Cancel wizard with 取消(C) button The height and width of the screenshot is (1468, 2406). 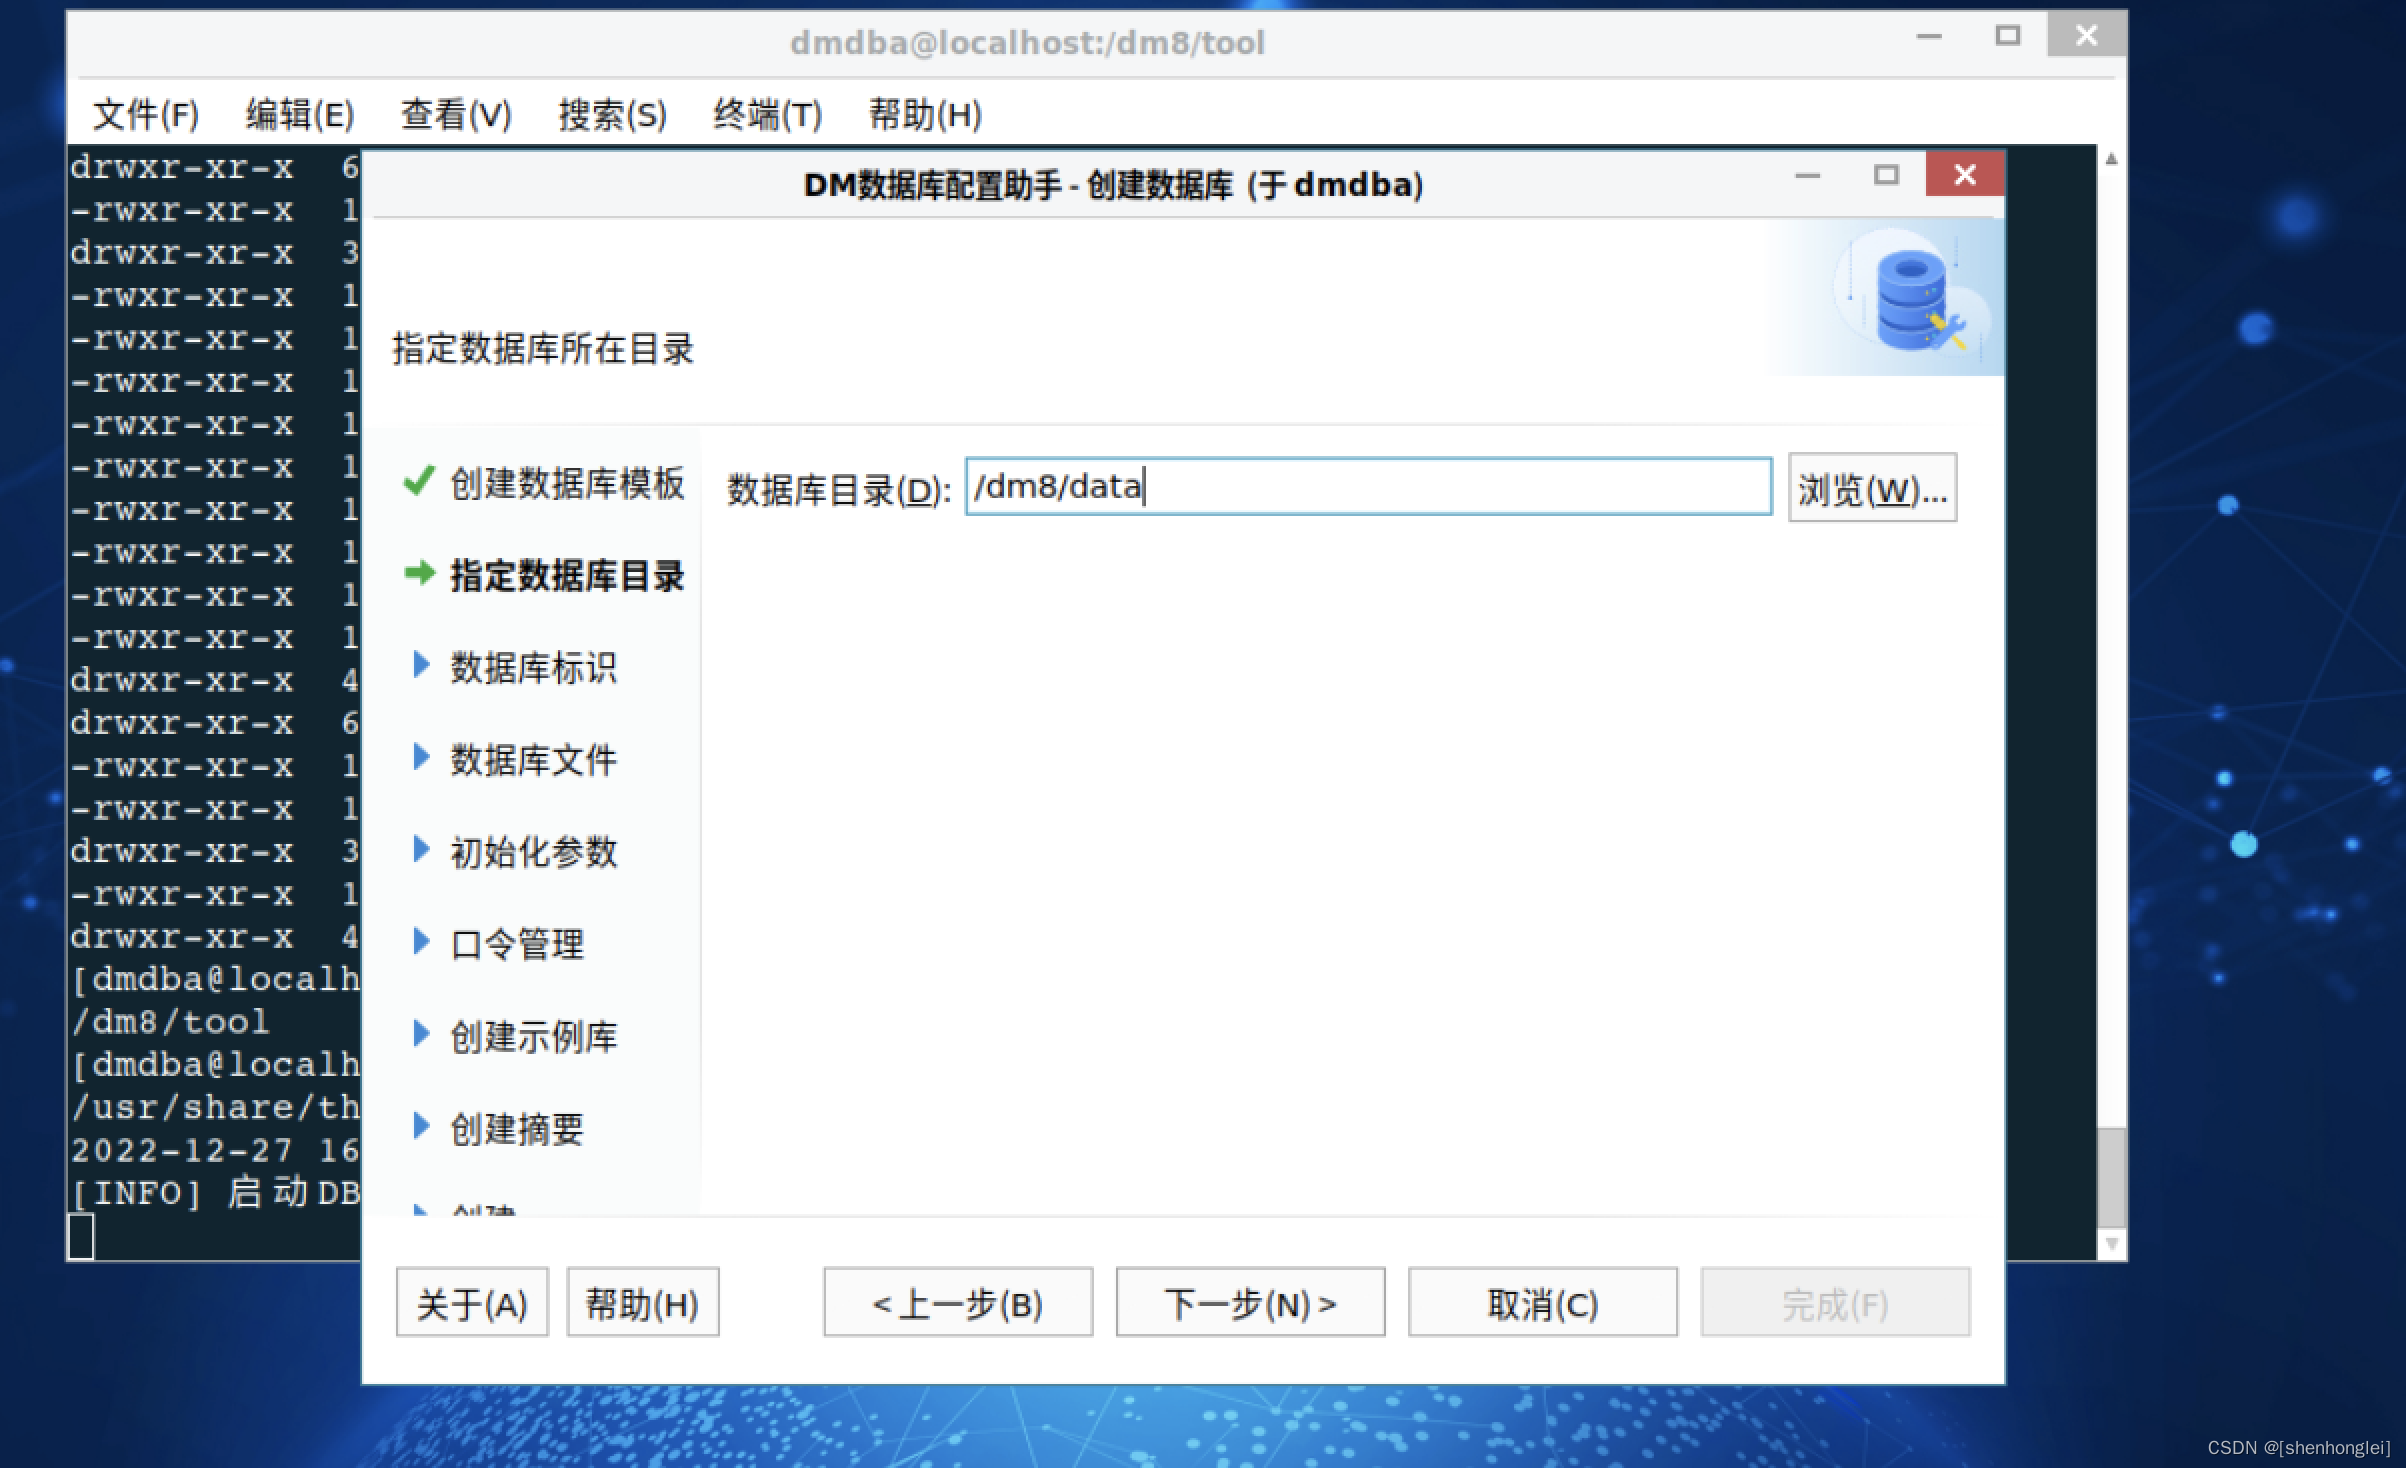coord(1543,1303)
